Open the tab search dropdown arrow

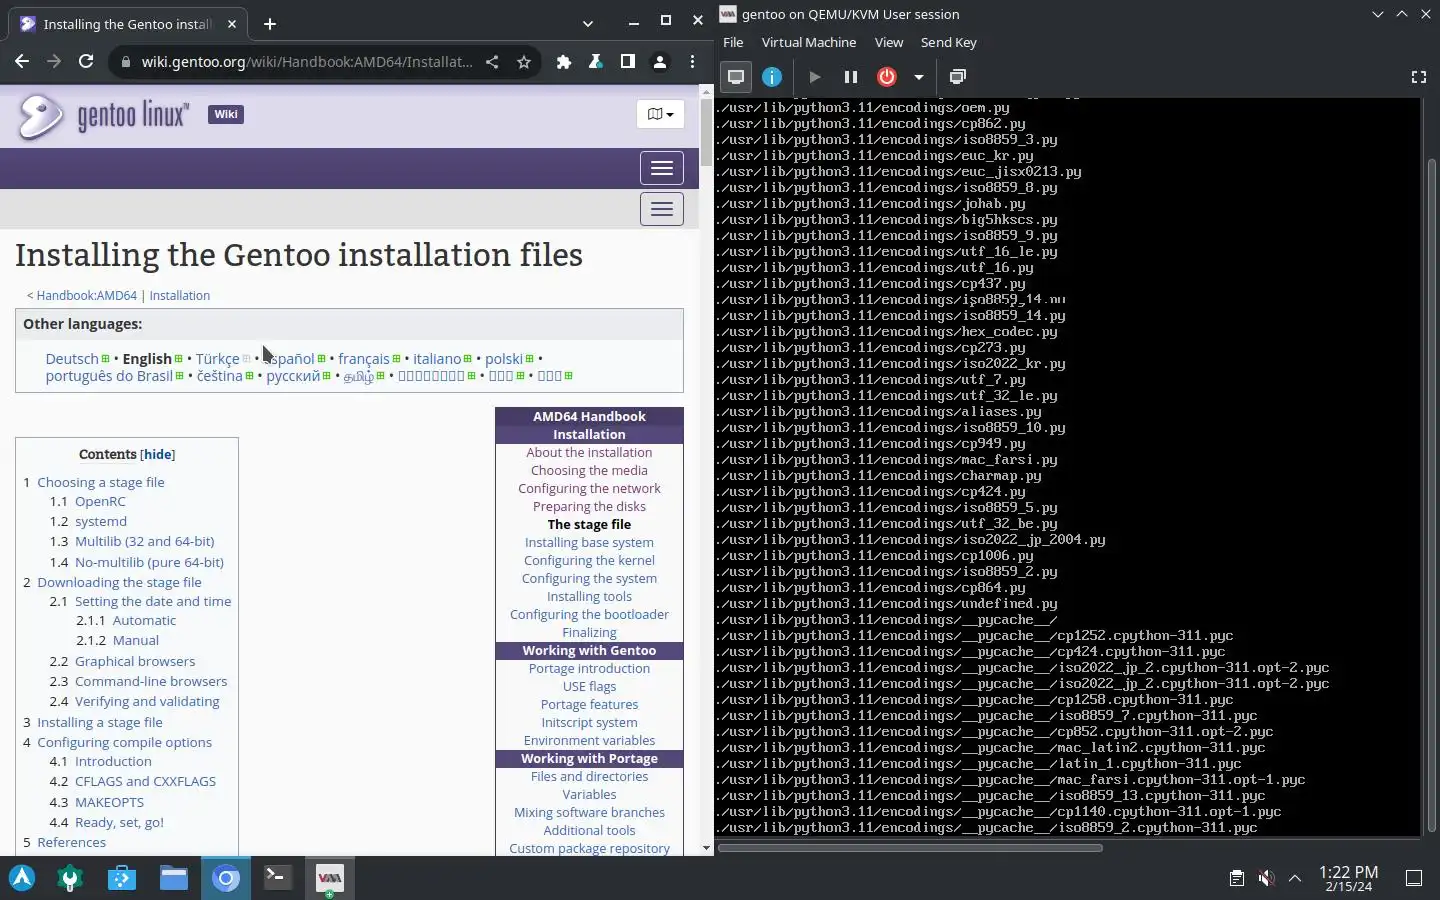tap(588, 23)
